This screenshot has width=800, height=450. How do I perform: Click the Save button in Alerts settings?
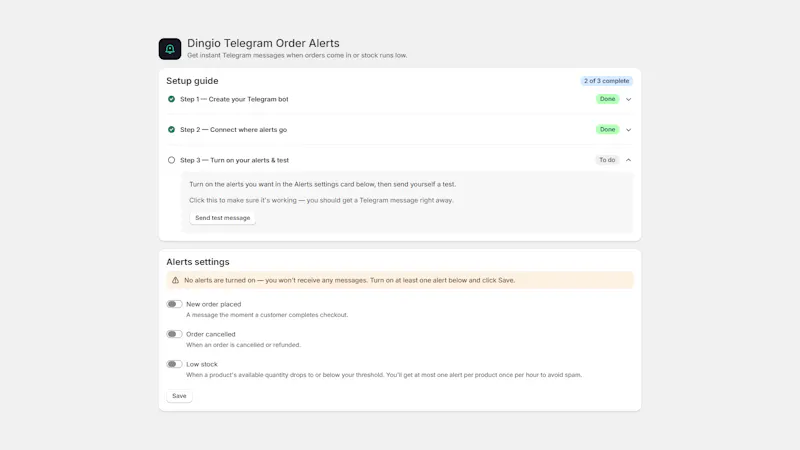pos(179,396)
